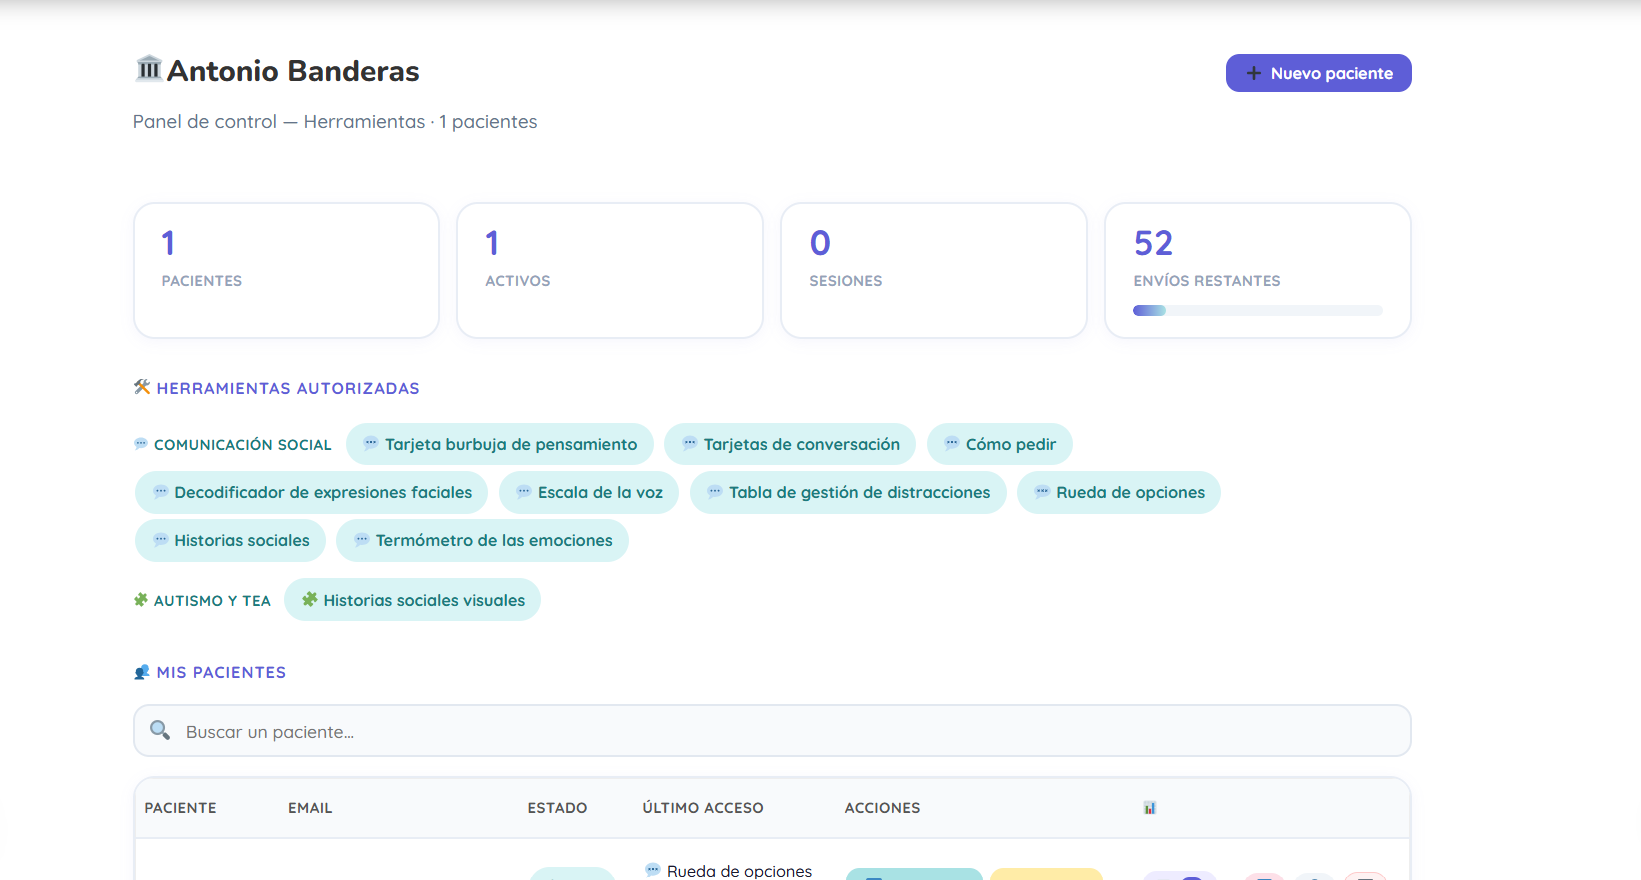The width and height of the screenshot is (1641, 880).
Task: Click the EMAIL column header
Action: (x=310, y=808)
